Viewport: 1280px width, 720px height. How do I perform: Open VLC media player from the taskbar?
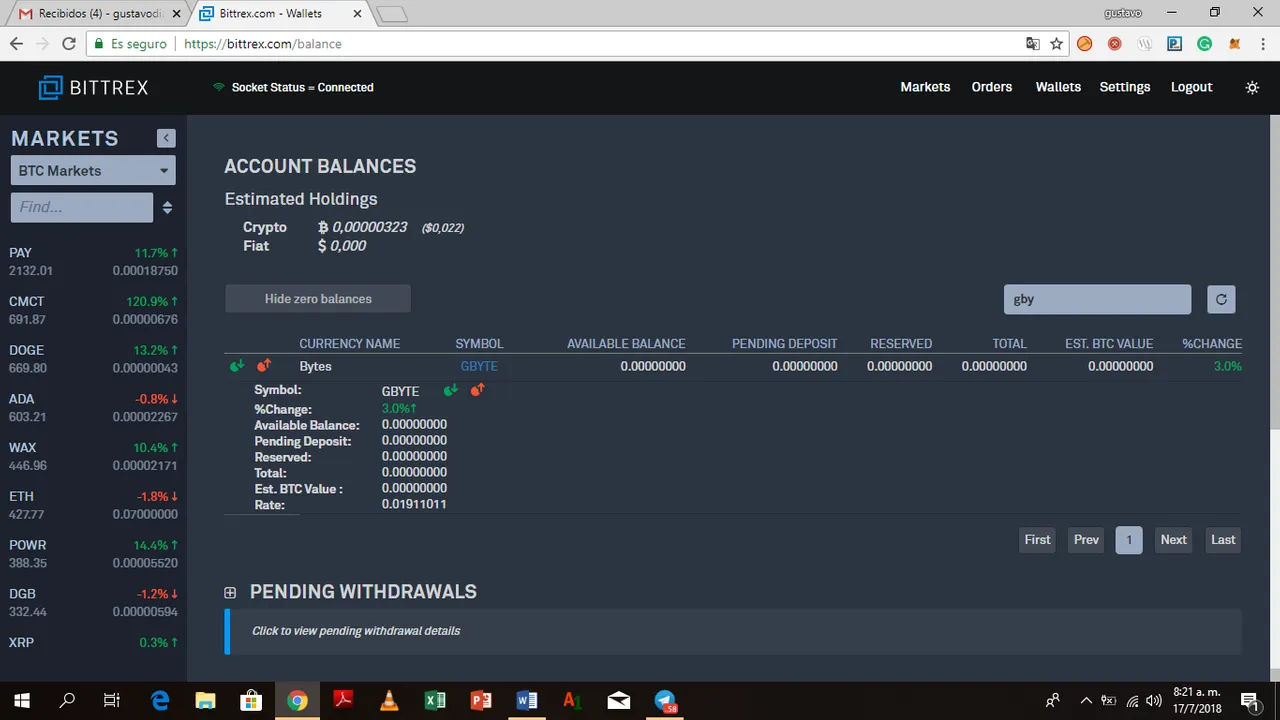(389, 700)
